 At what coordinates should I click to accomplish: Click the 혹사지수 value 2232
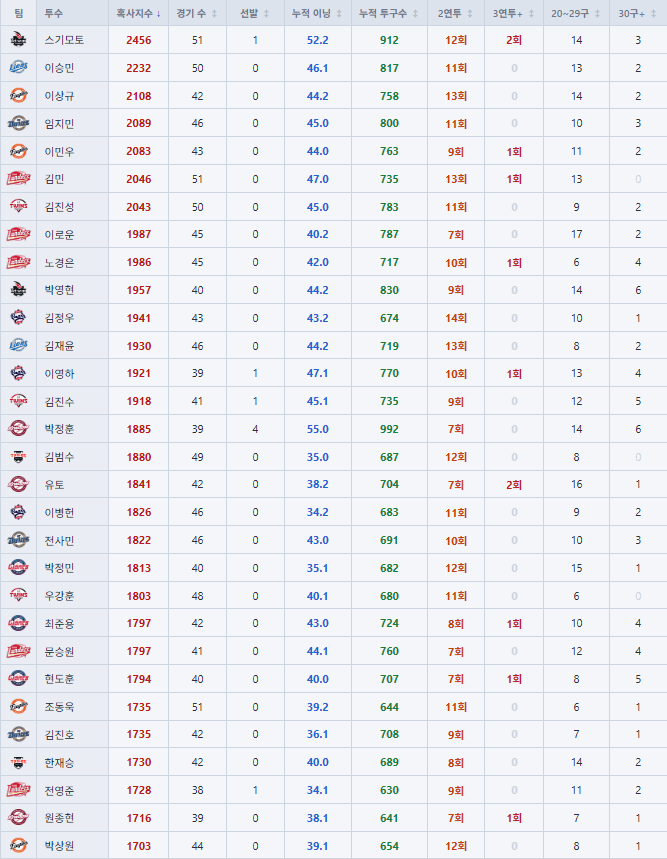139,68
